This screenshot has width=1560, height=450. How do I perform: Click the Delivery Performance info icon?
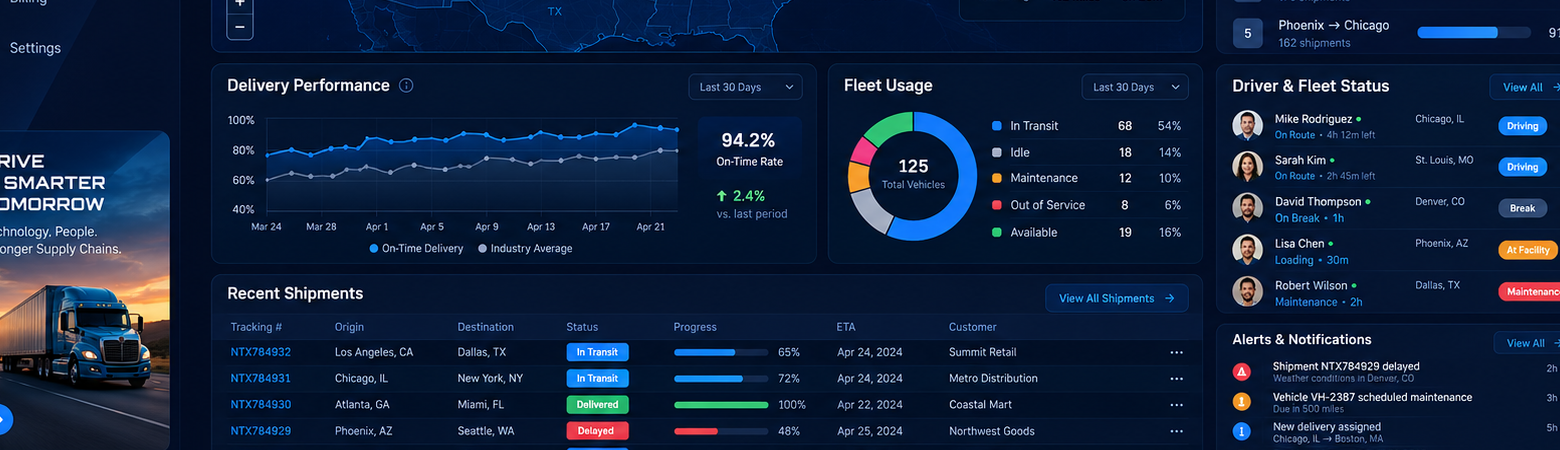tap(406, 86)
